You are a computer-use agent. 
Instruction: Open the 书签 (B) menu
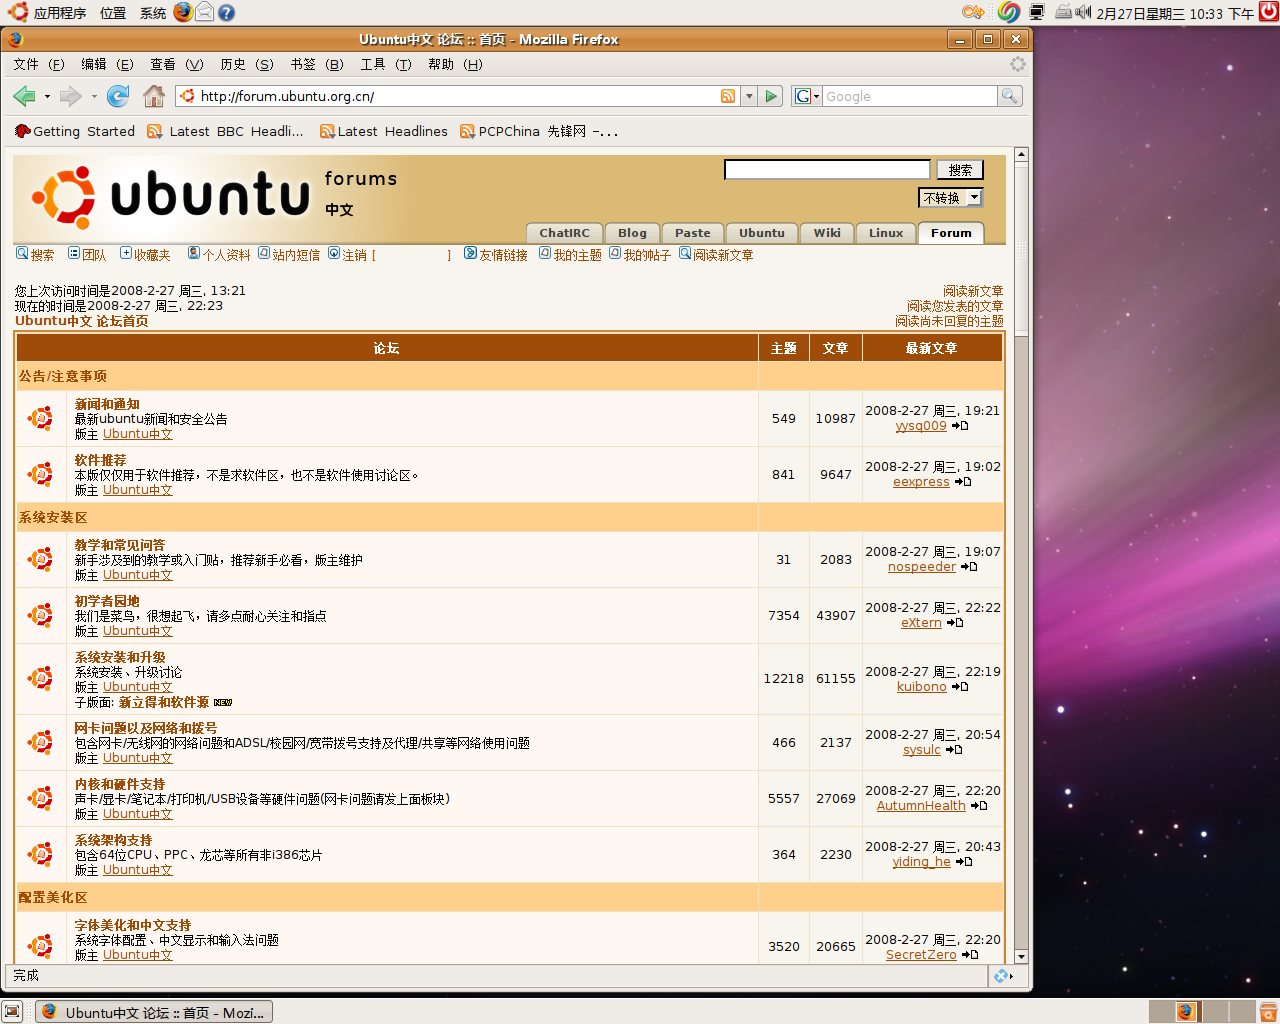pyautogui.click(x=317, y=64)
